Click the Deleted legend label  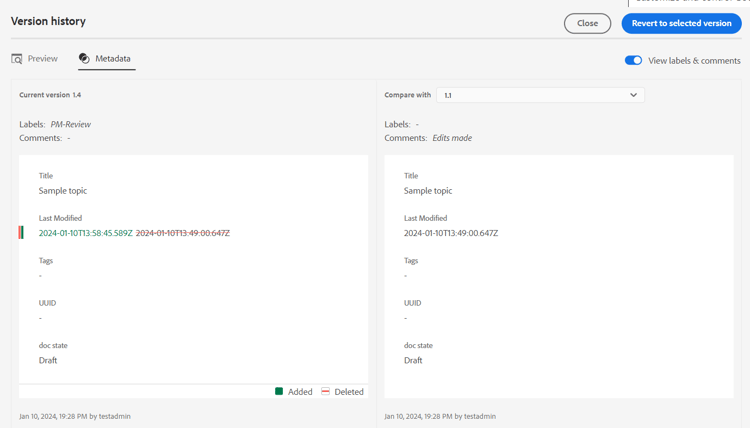tap(349, 392)
